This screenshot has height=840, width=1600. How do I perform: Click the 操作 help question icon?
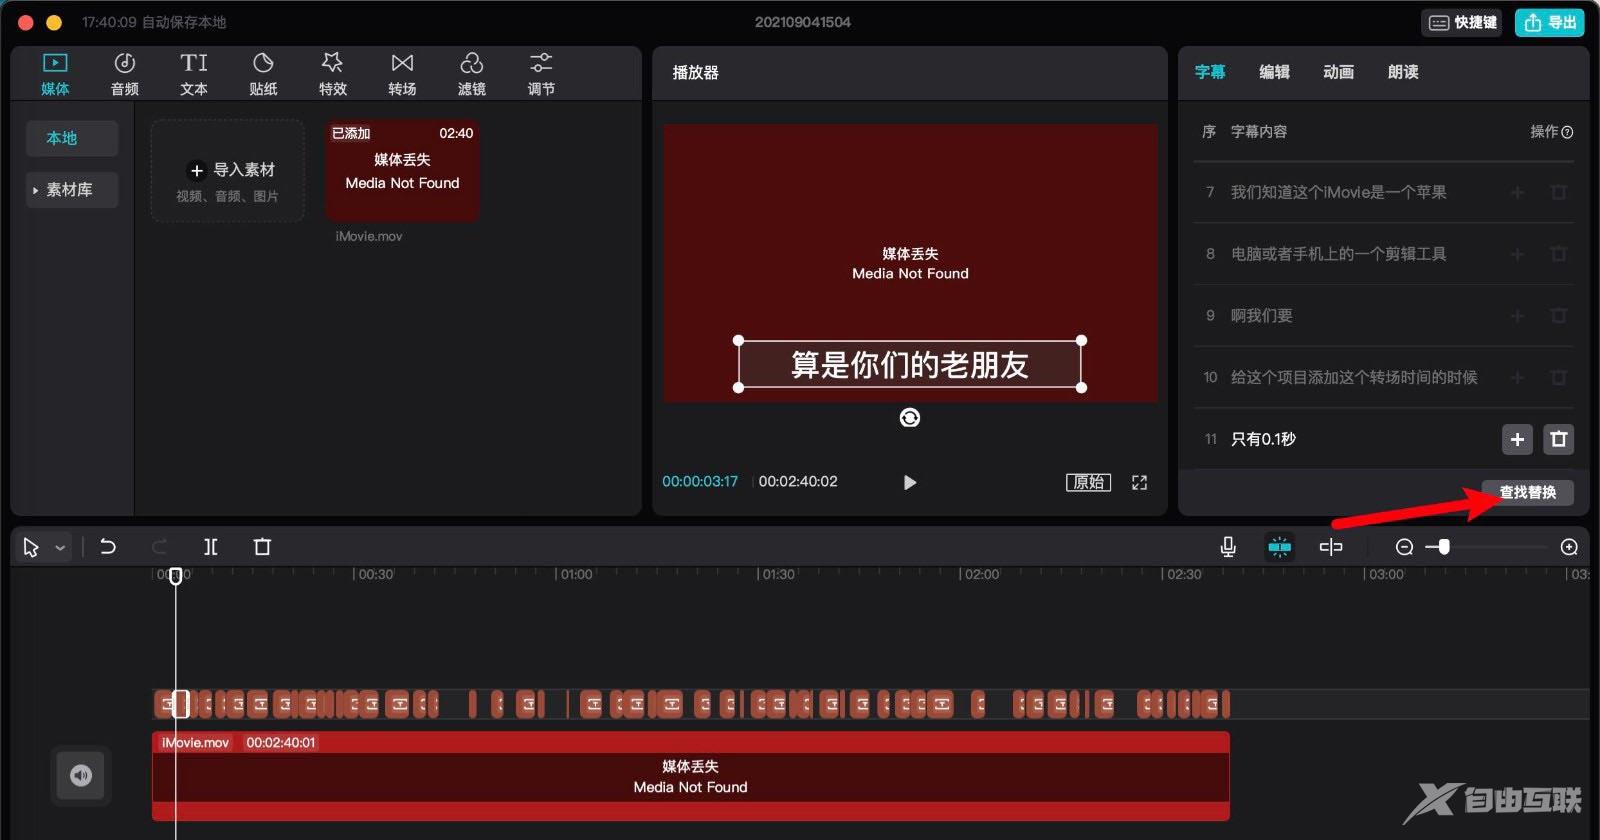click(x=1567, y=132)
